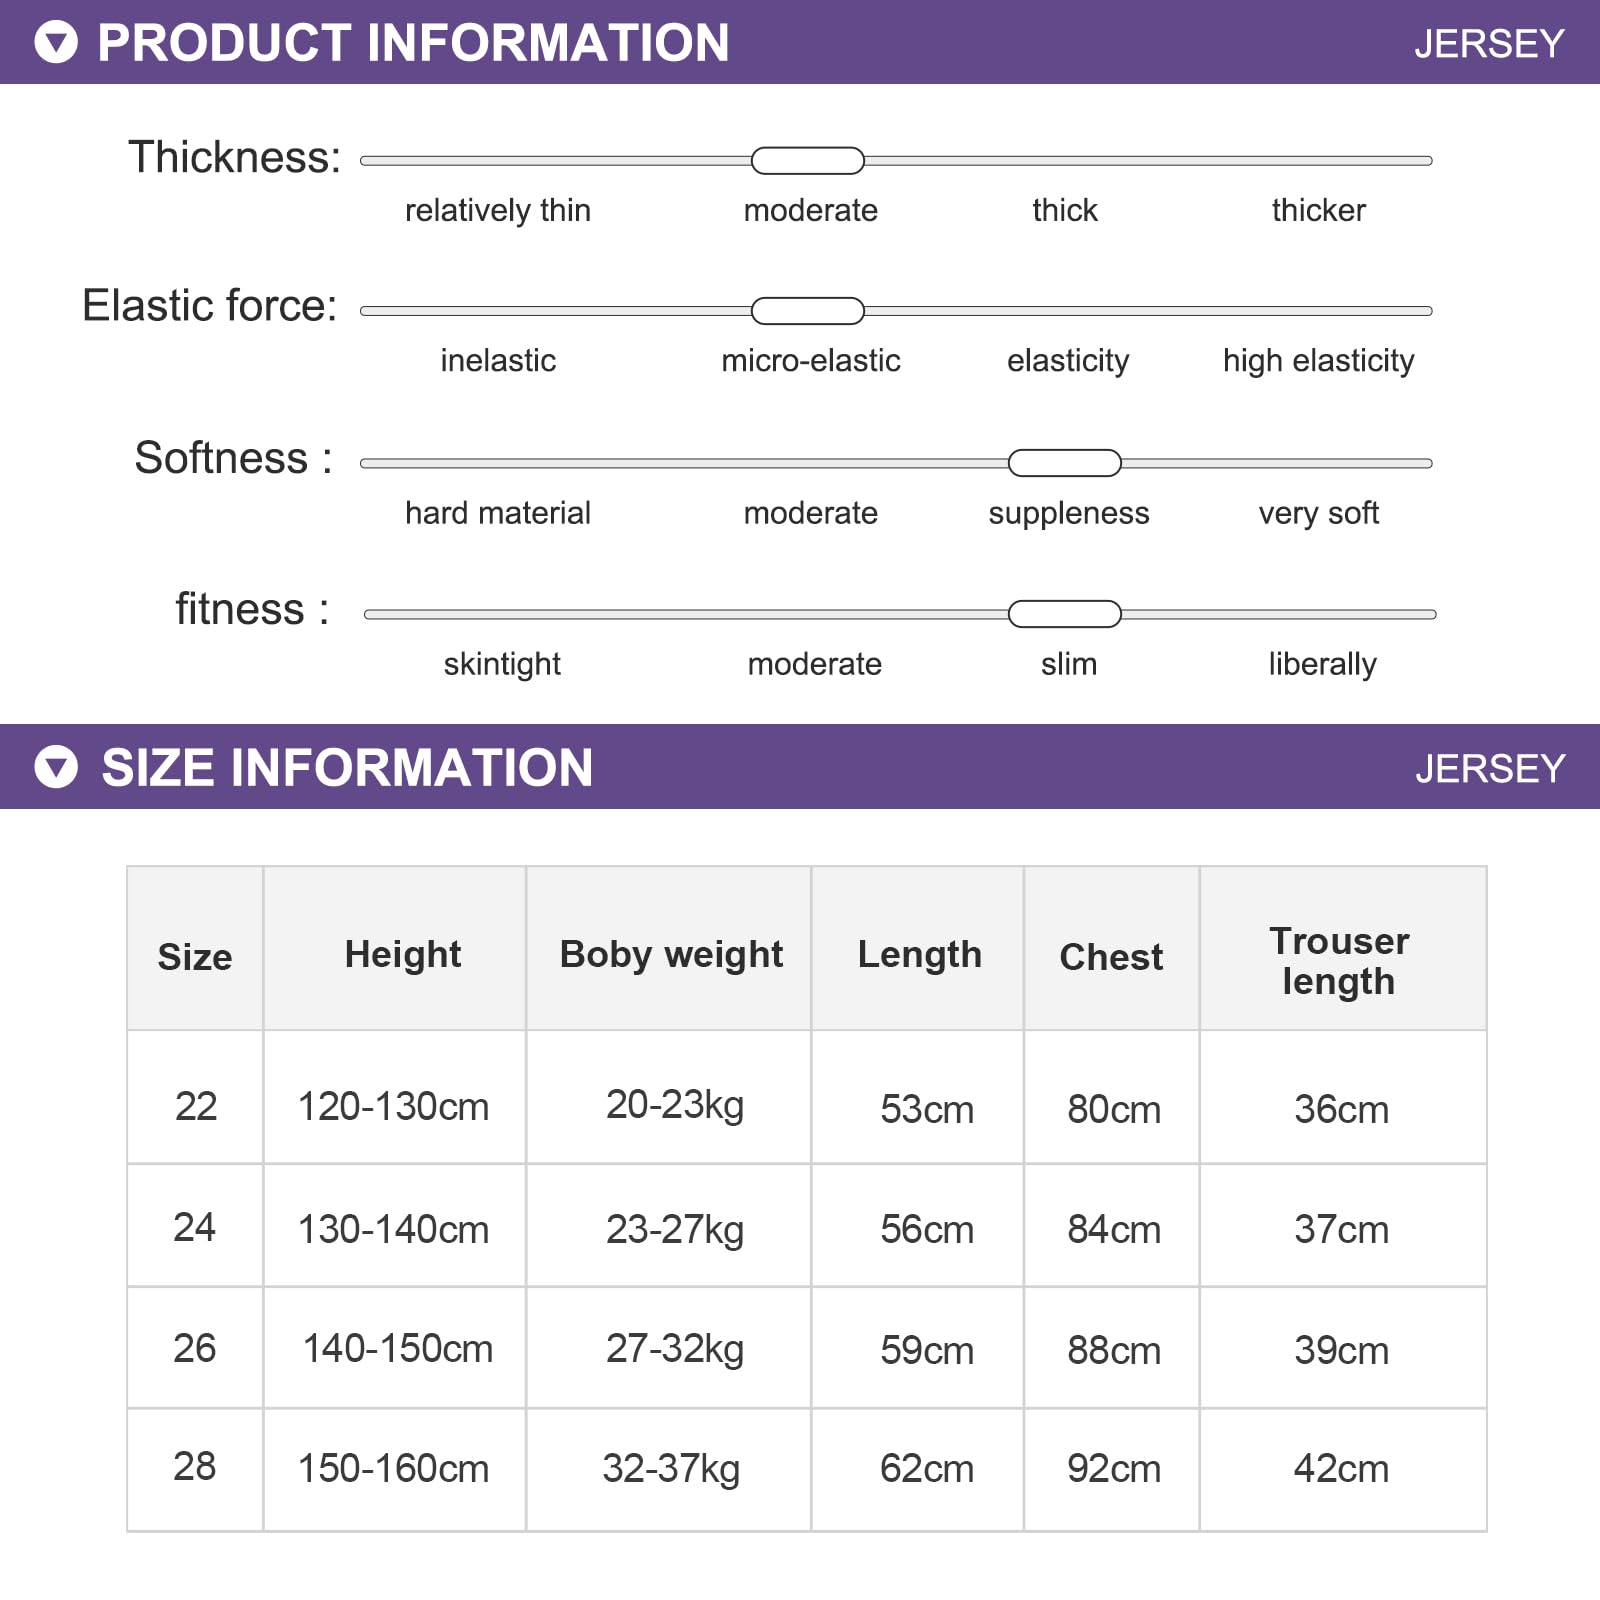This screenshot has width=1600, height=1600.
Task: Select the 'high elasticity' label
Action: [1319, 361]
